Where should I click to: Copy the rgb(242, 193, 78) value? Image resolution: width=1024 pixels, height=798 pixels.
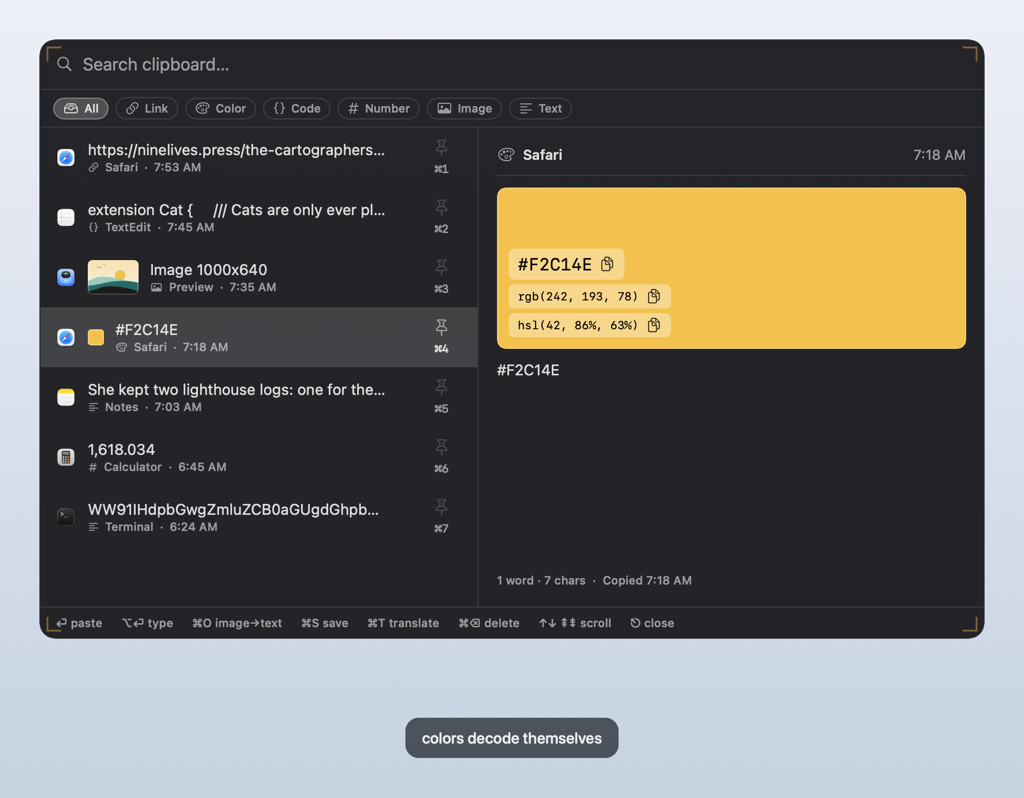click(x=654, y=296)
